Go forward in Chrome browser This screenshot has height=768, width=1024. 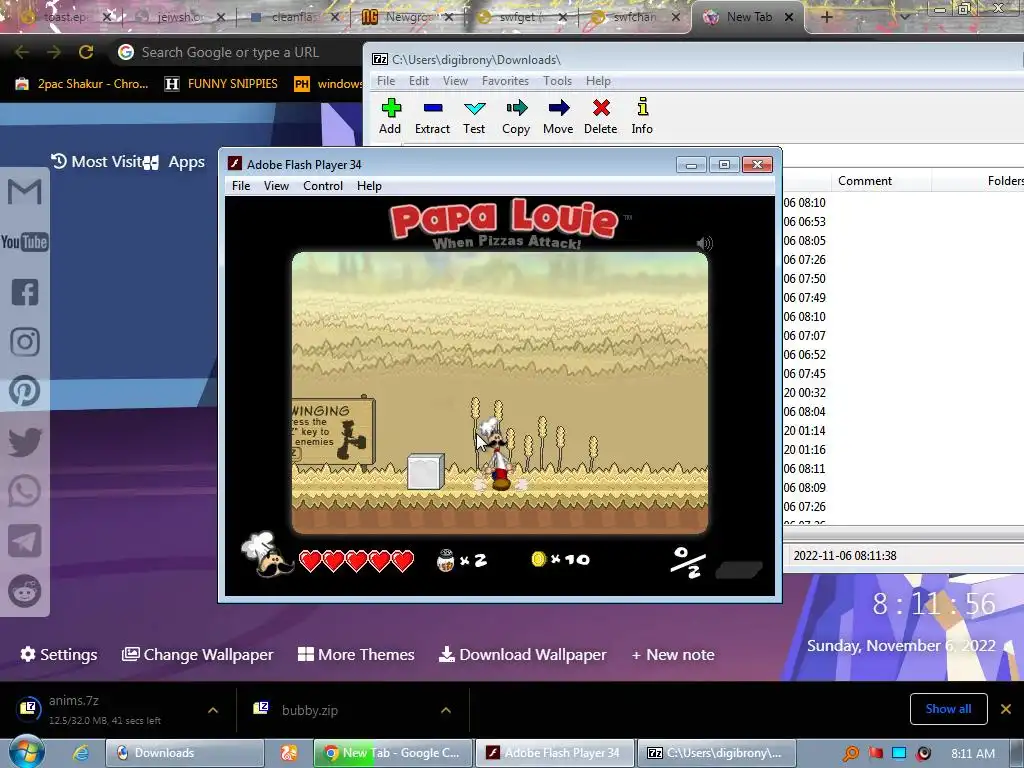54,52
